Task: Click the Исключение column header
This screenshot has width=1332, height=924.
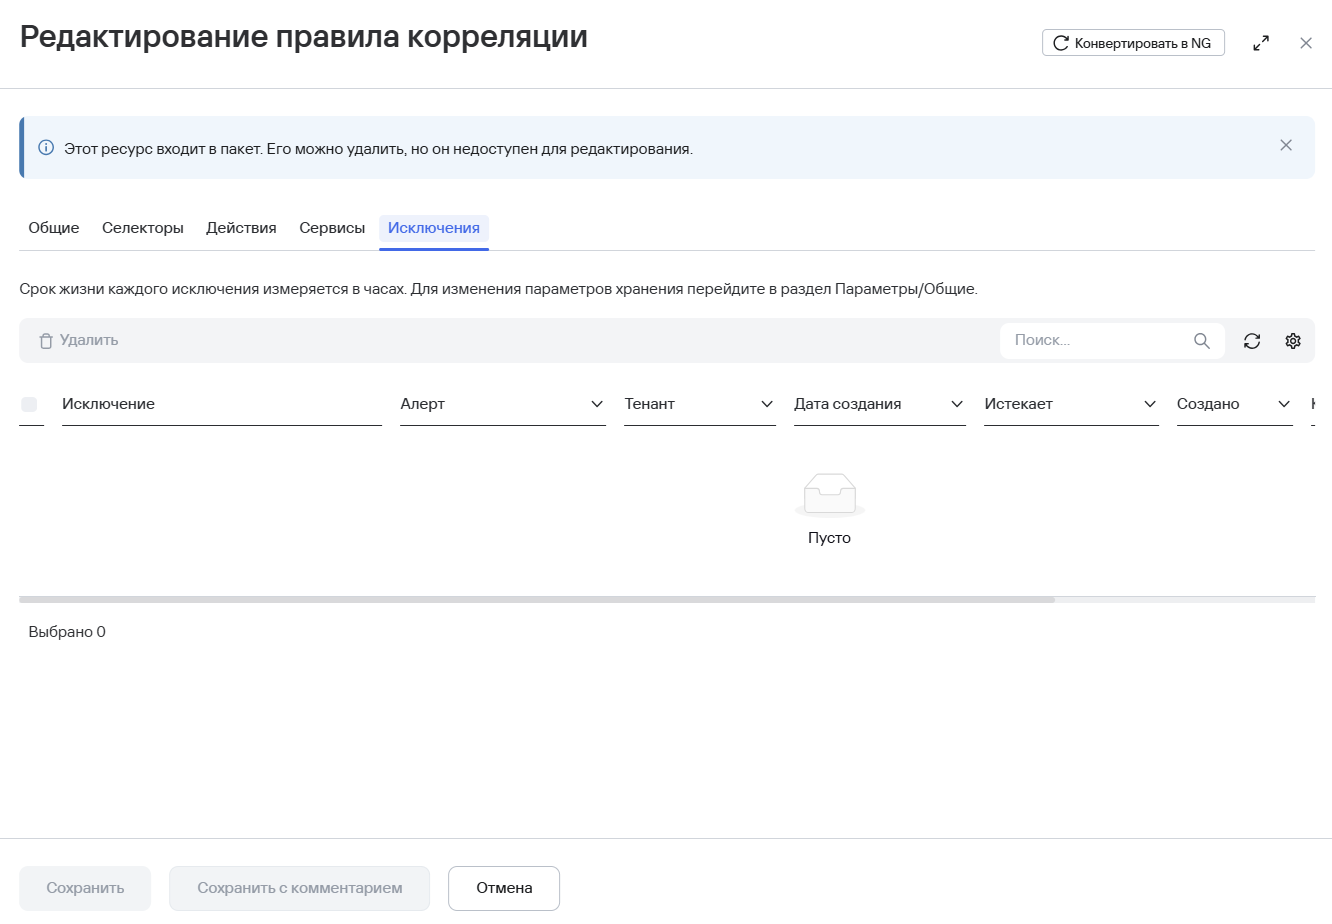Action: tap(221, 404)
